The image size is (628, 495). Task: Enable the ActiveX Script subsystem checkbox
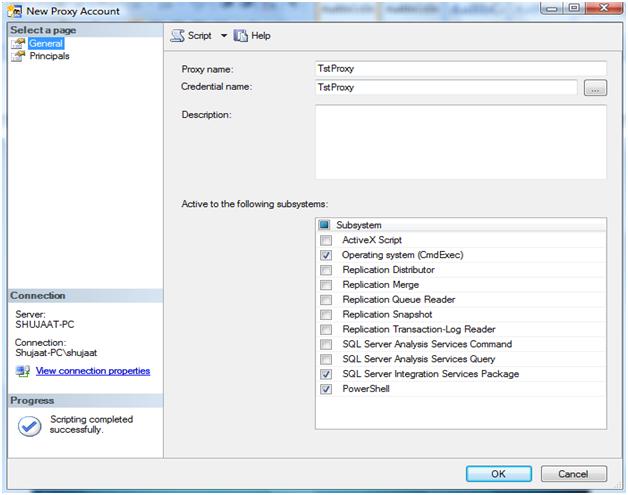326,240
